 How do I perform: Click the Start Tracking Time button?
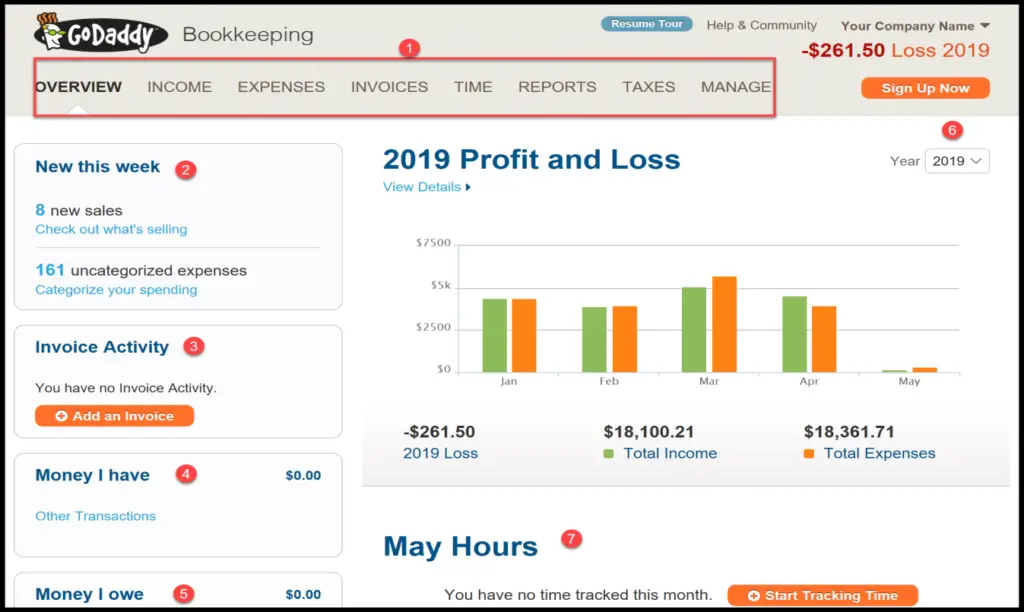point(823,596)
